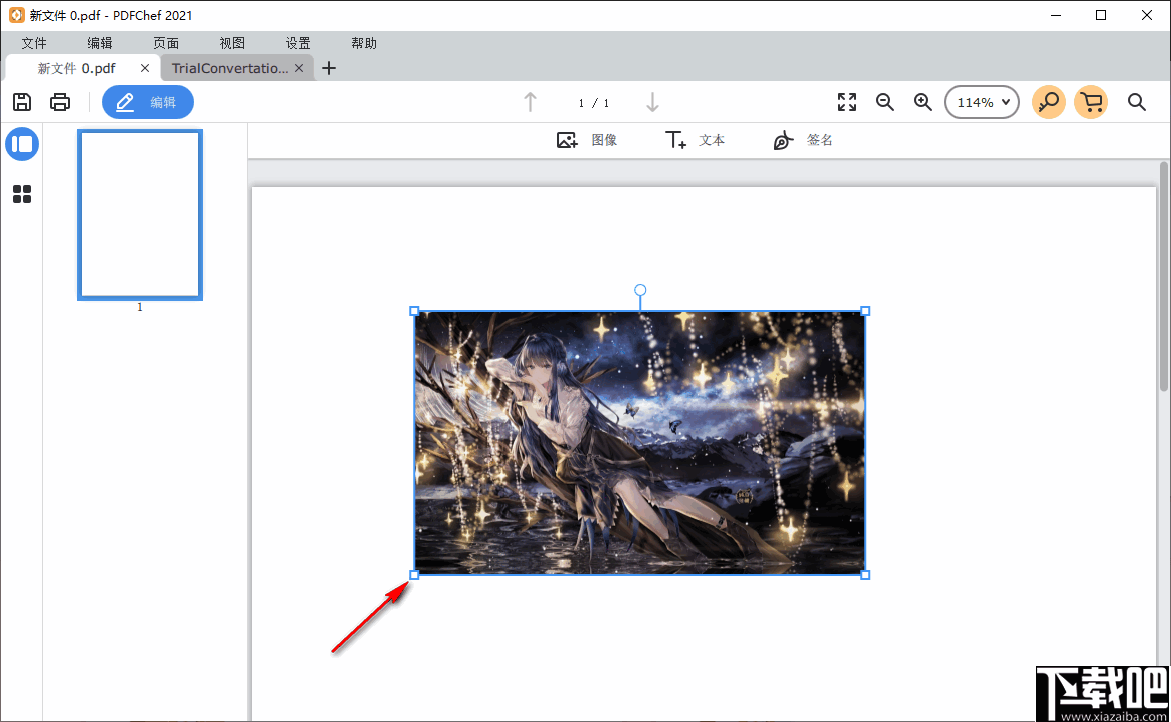
Task: Select page 1 thumbnail in the sidebar
Action: (139, 214)
